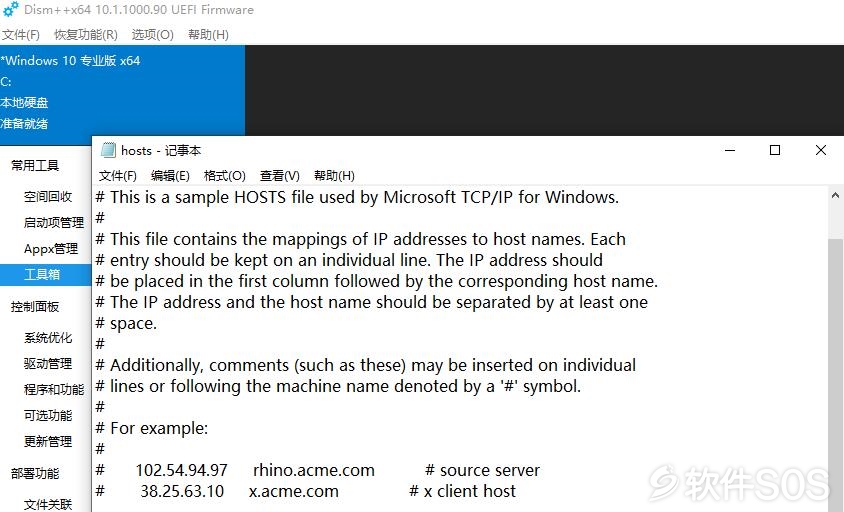The image size is (844, 512).
Task: Open Dism++ 文件(F) menu
Action: 20,35
